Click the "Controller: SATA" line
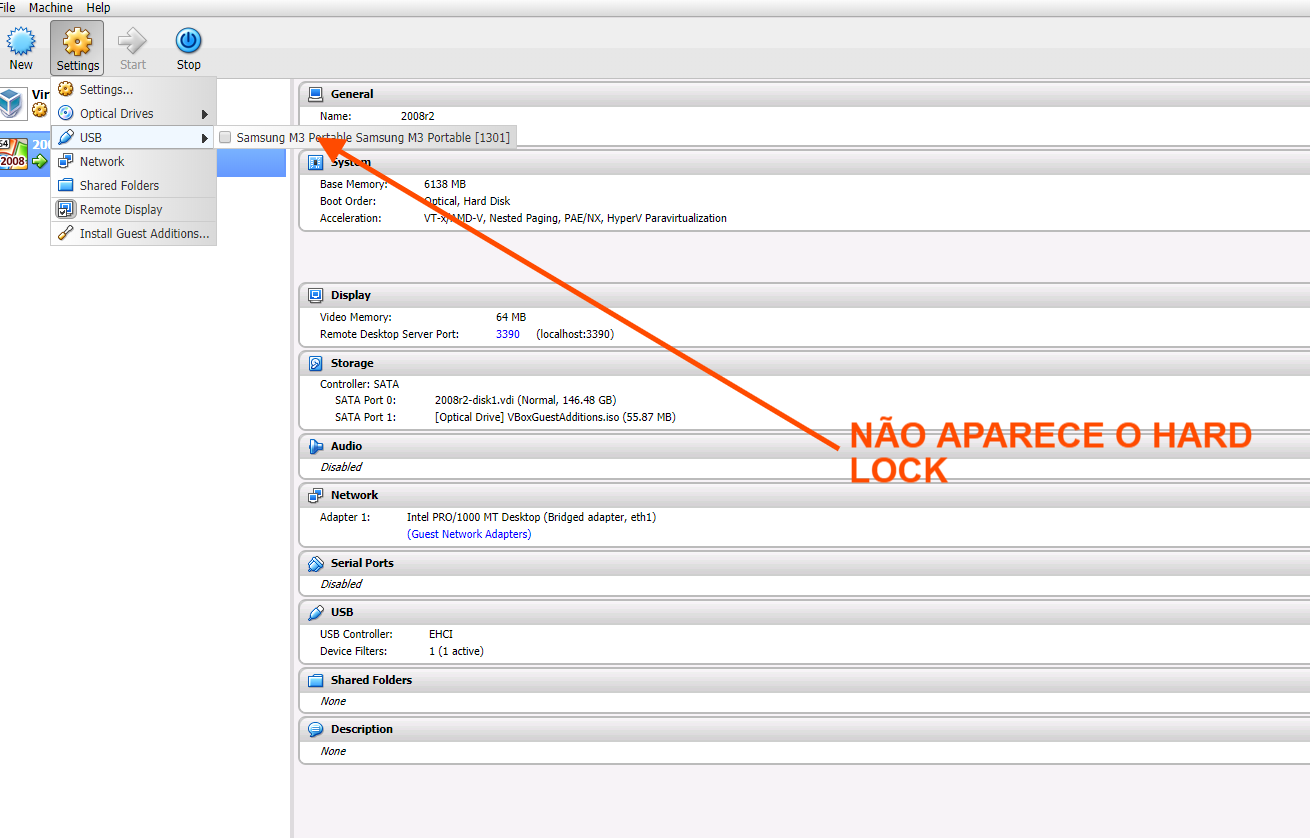 coord(359,384)
